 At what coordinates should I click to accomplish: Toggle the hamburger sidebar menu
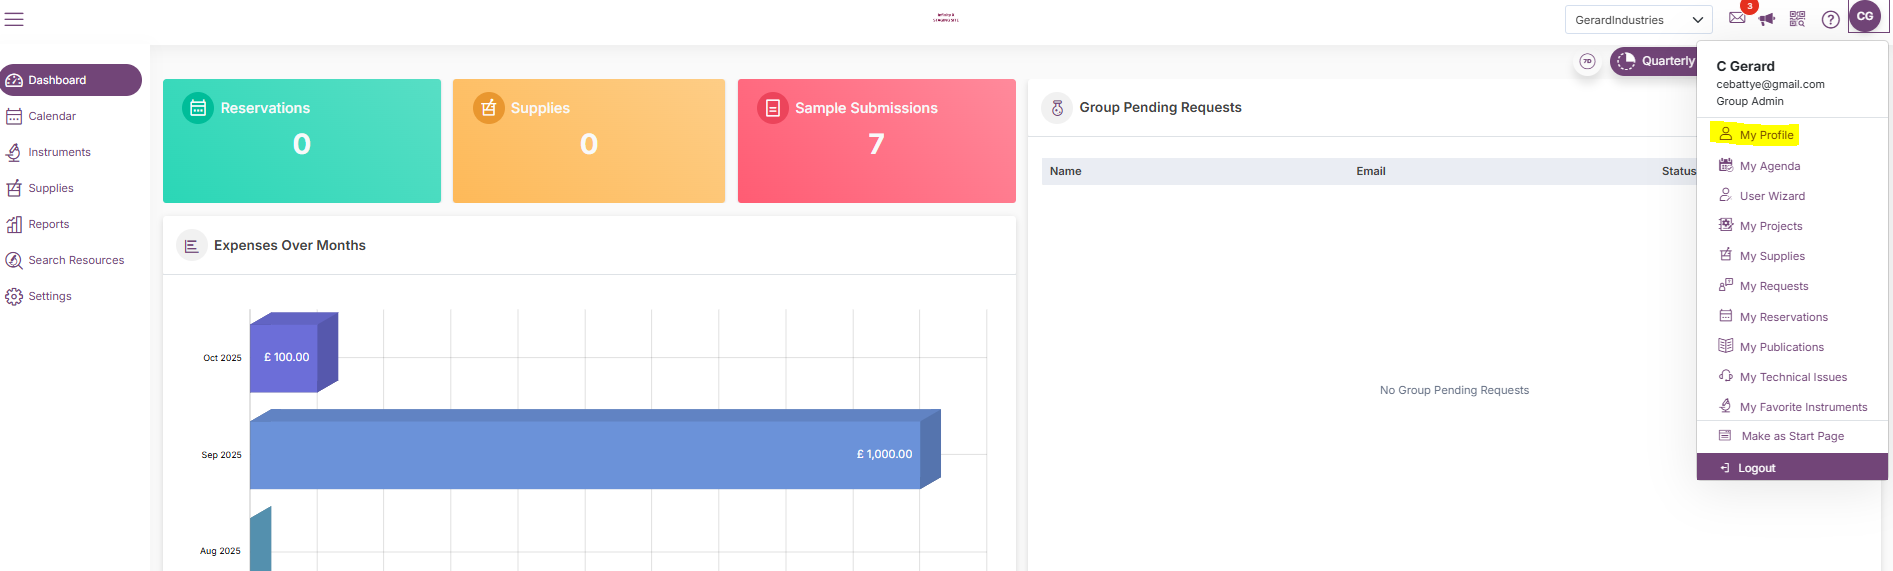click(x=14, y=19)
